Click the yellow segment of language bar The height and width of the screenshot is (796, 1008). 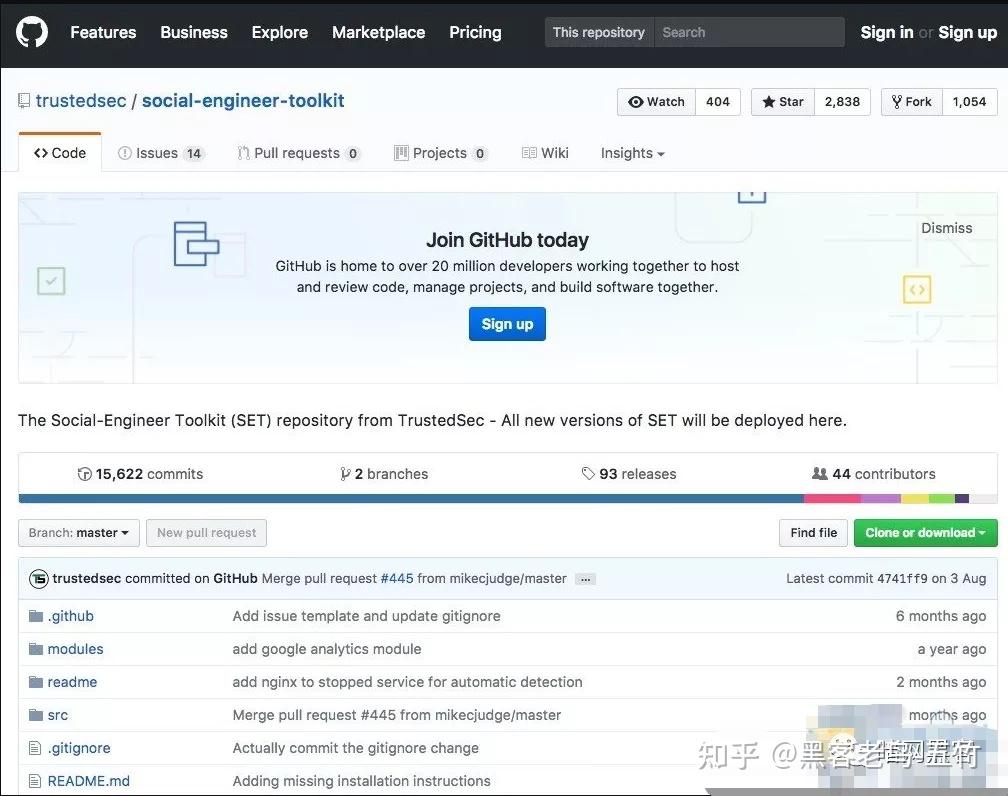[x=915, y=498]
